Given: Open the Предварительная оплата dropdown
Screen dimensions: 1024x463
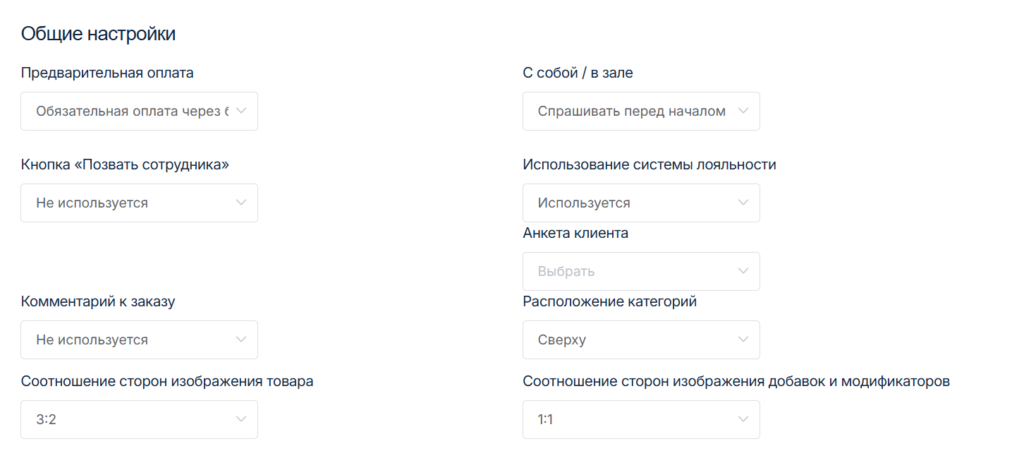Looking at the screenshot, I should 130,111.
